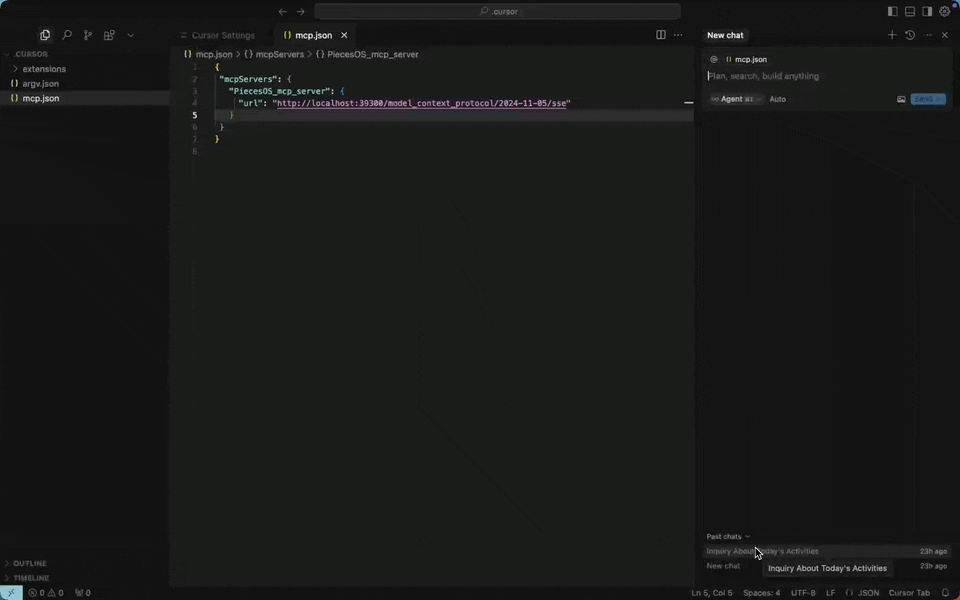Collapse the Past chats section

click(x=728, y=536)
